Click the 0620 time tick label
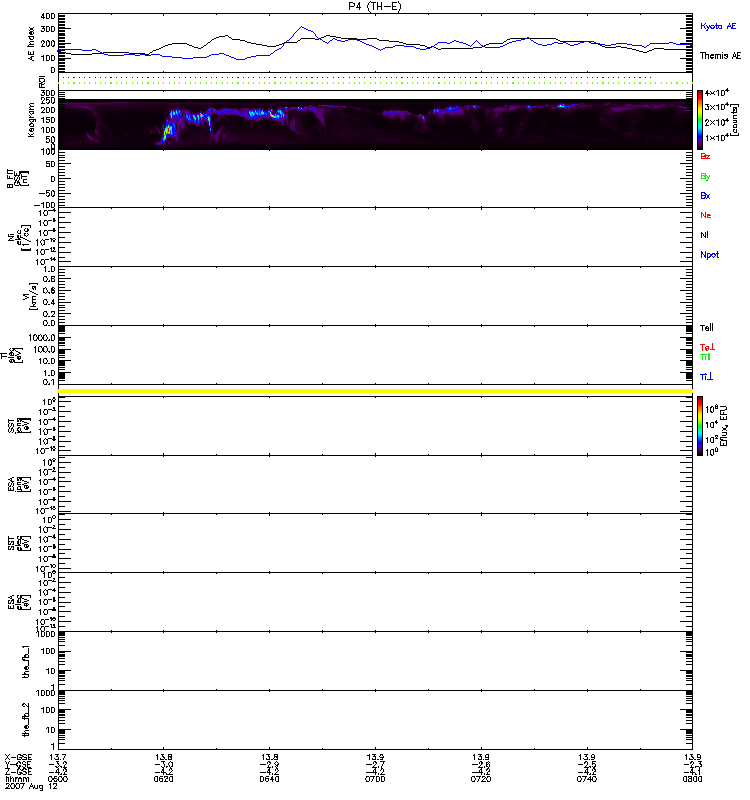 pyautogui.click(x=163, y=779)
